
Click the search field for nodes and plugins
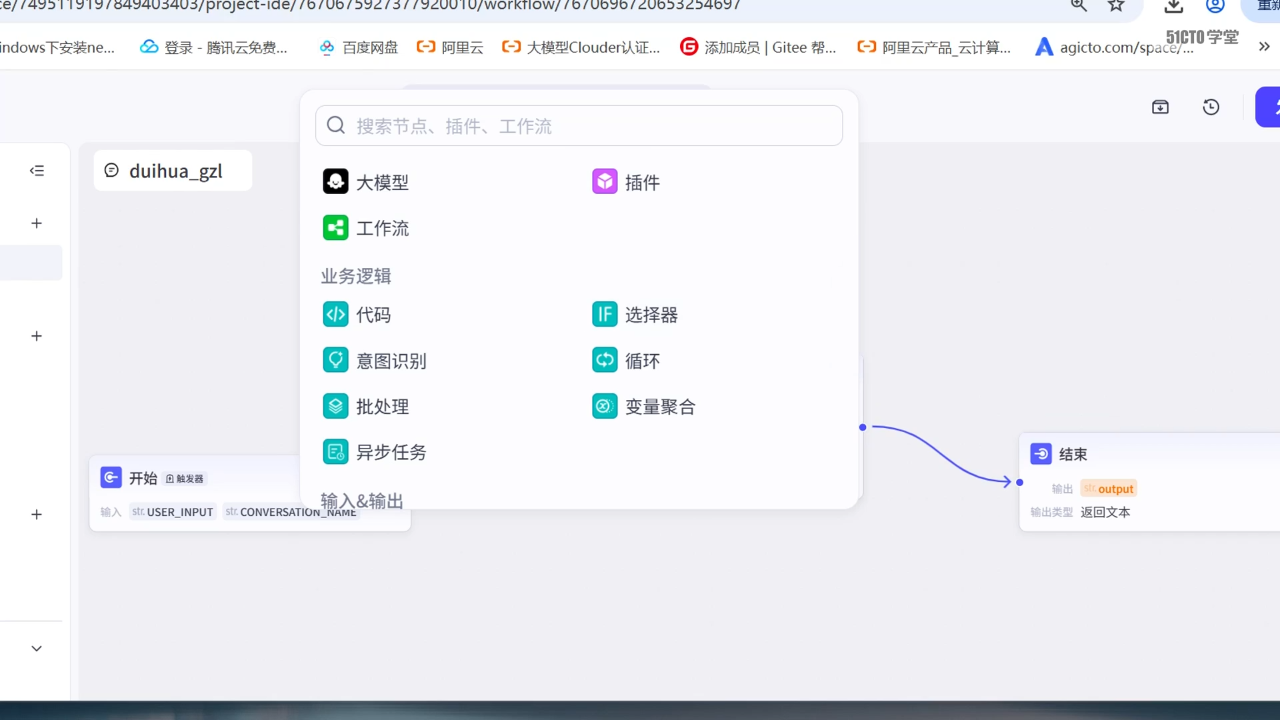[579, 126]
